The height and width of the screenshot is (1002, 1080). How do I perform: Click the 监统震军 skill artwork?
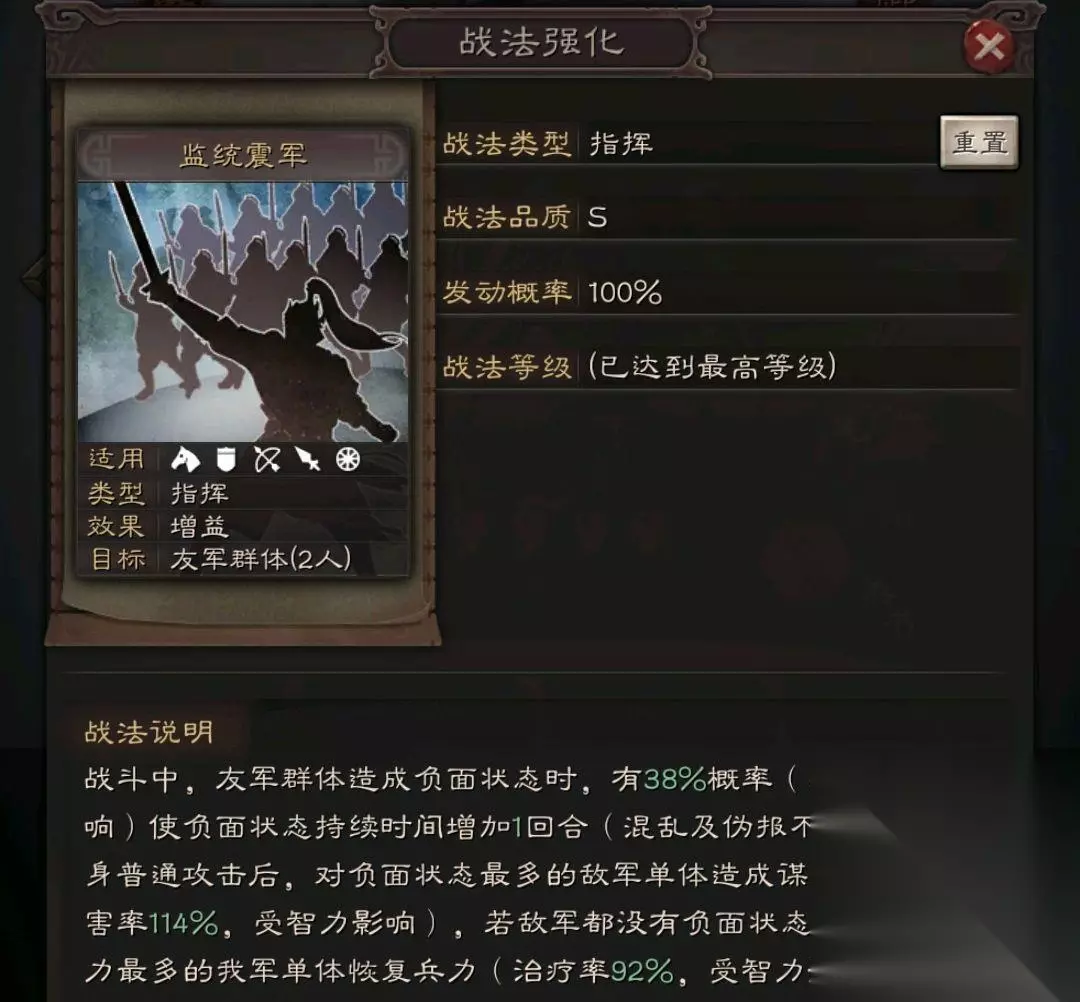click(x=242, y=311)
